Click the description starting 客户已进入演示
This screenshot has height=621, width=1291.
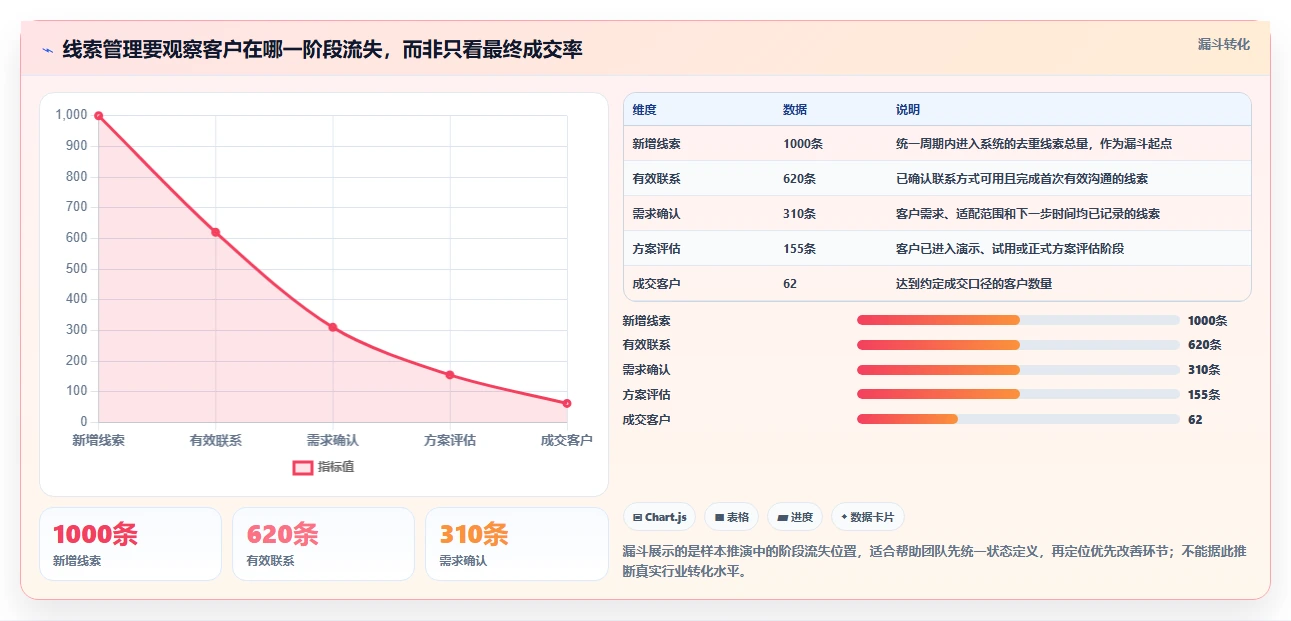click(1010, 249)
